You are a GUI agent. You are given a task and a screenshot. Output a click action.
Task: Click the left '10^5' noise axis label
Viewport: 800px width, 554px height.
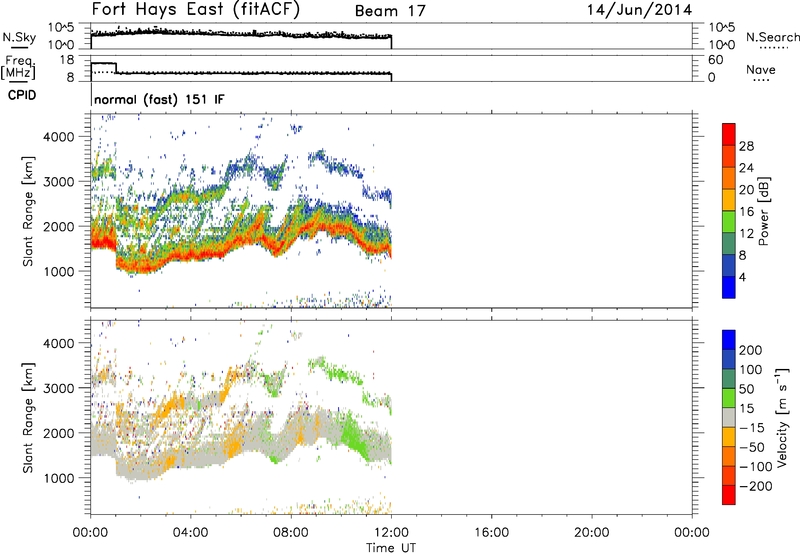pos(61,27)
